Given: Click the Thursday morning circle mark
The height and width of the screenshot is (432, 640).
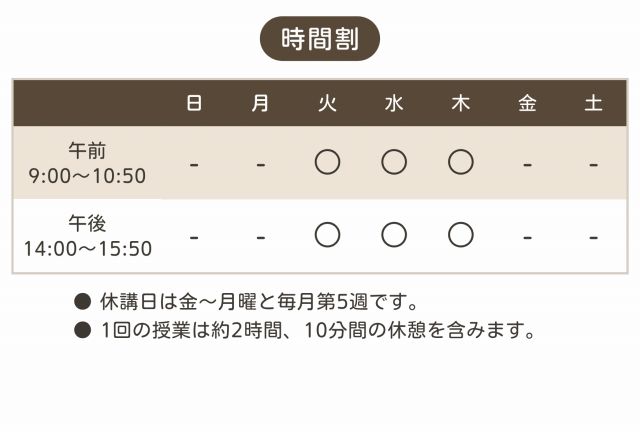Looking at the screenshot, I should [x=460, y=162].
